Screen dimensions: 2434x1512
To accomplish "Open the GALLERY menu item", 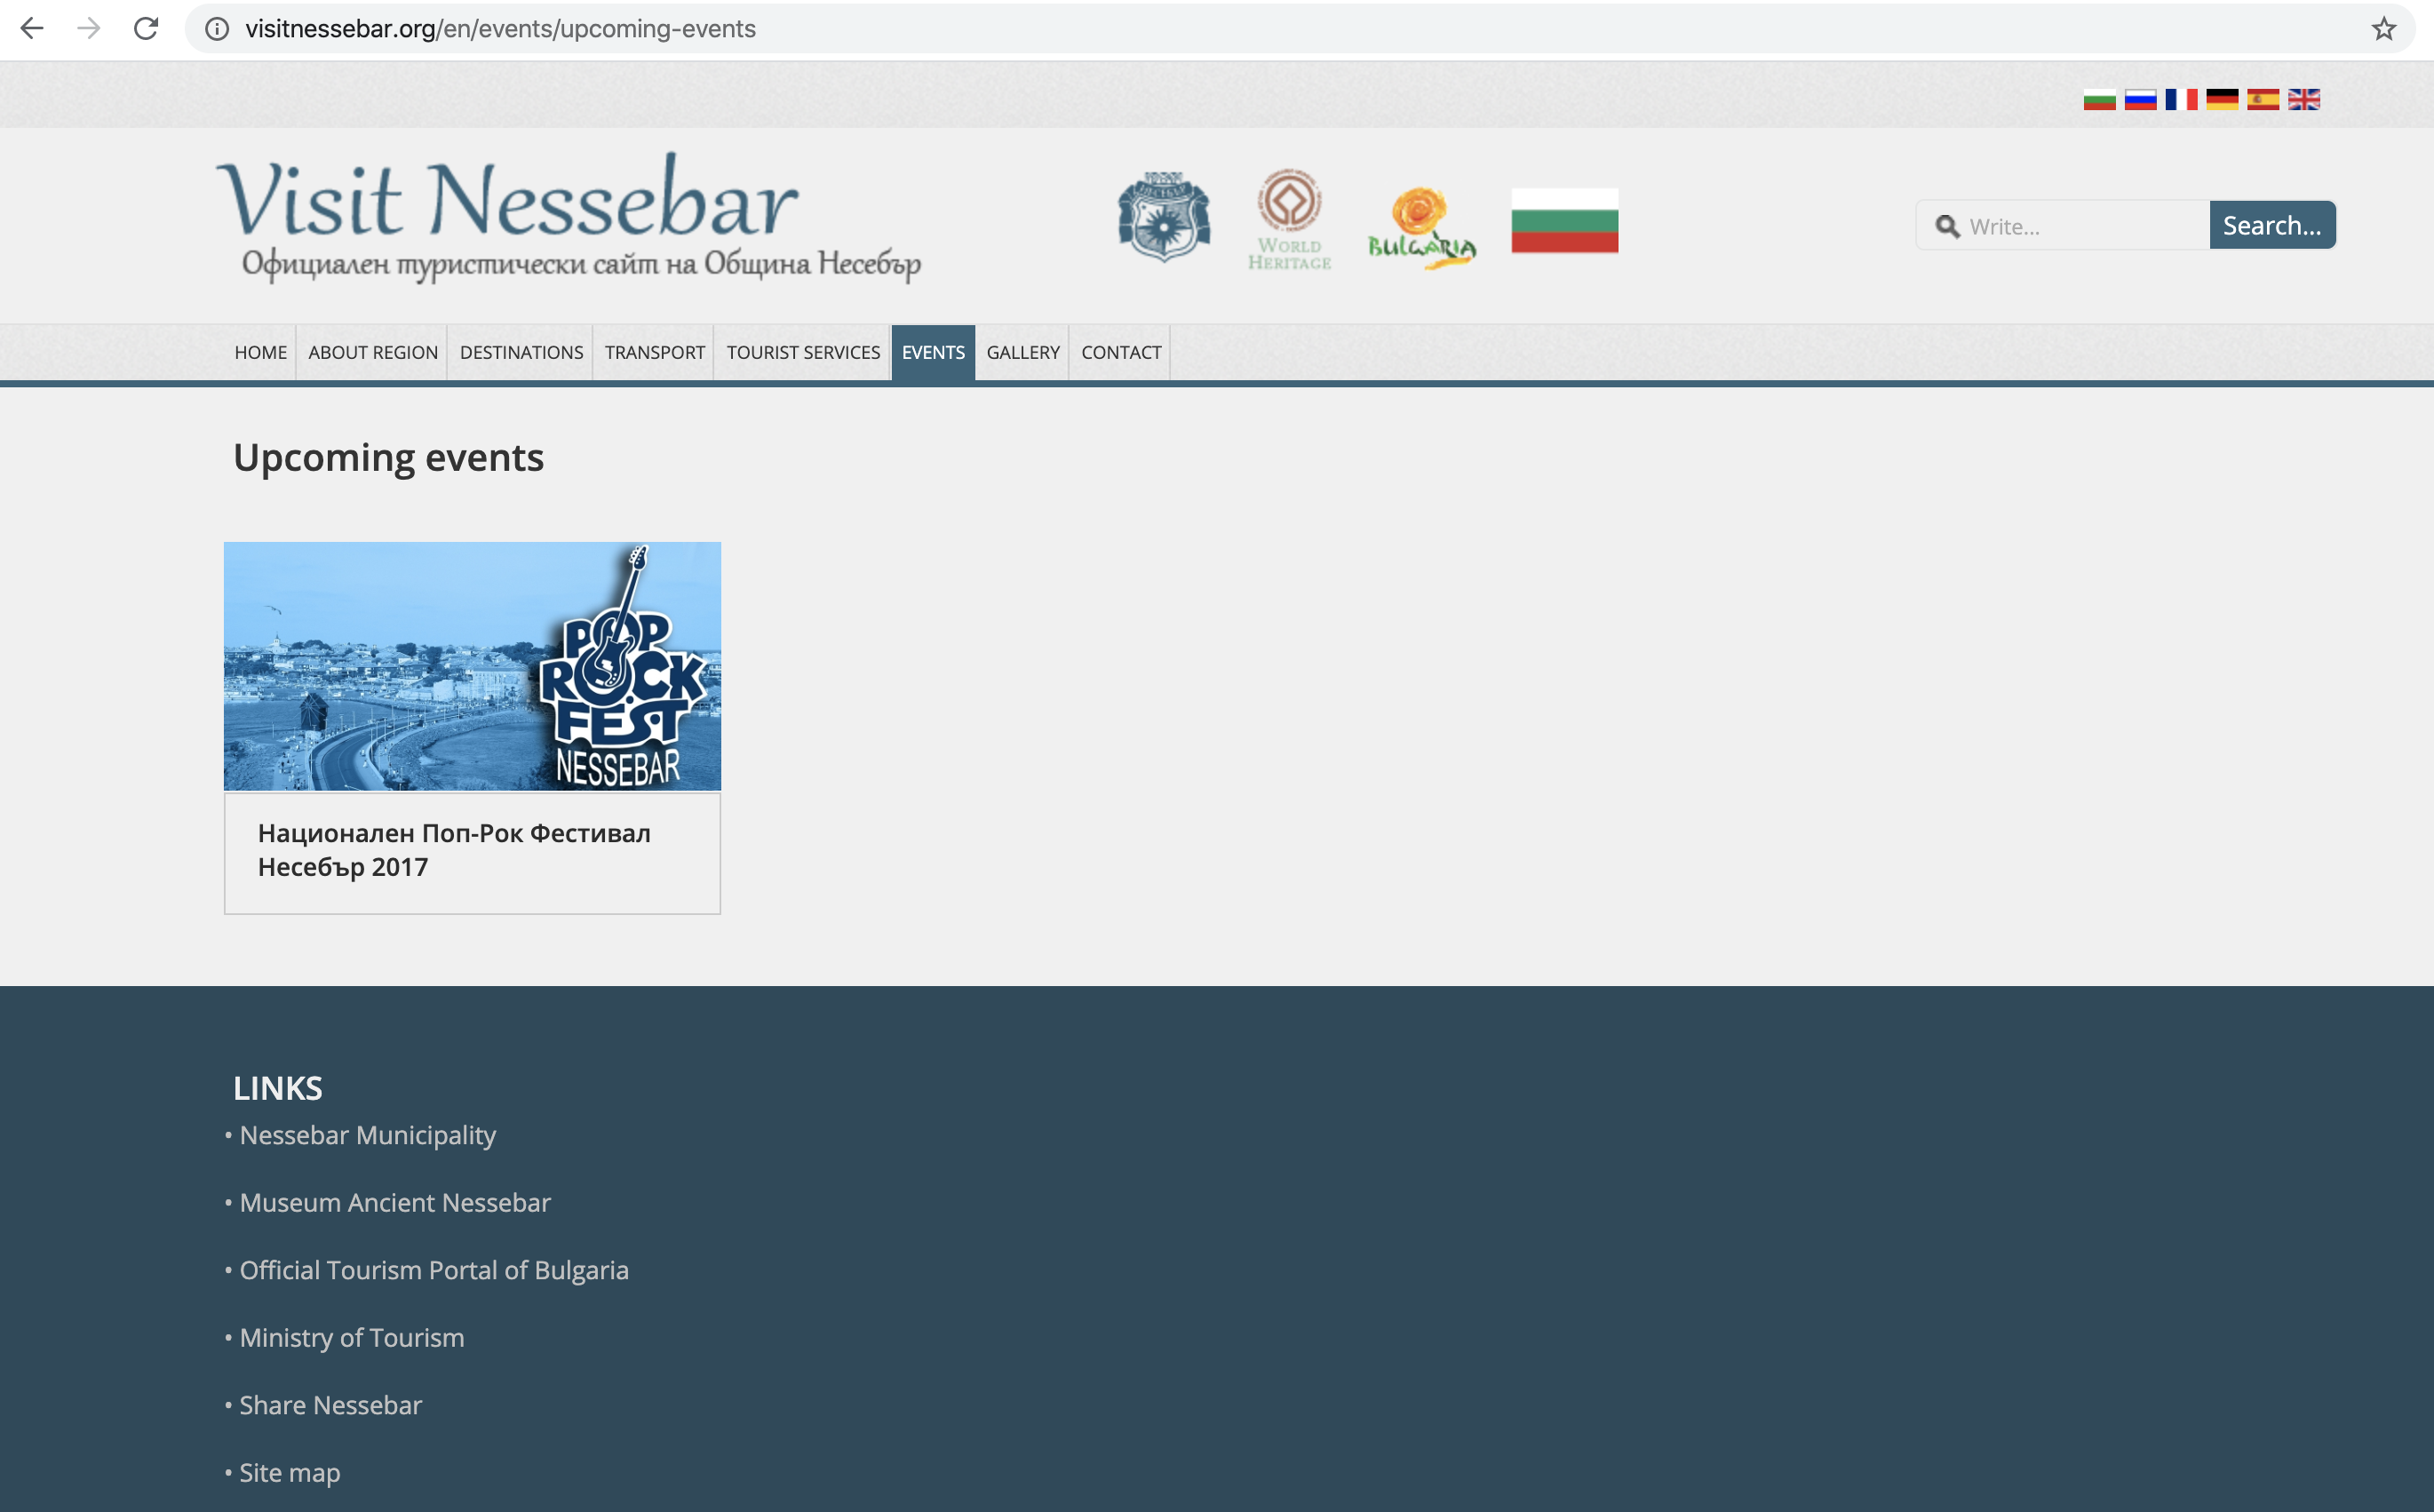I will tap(1022, 353).
